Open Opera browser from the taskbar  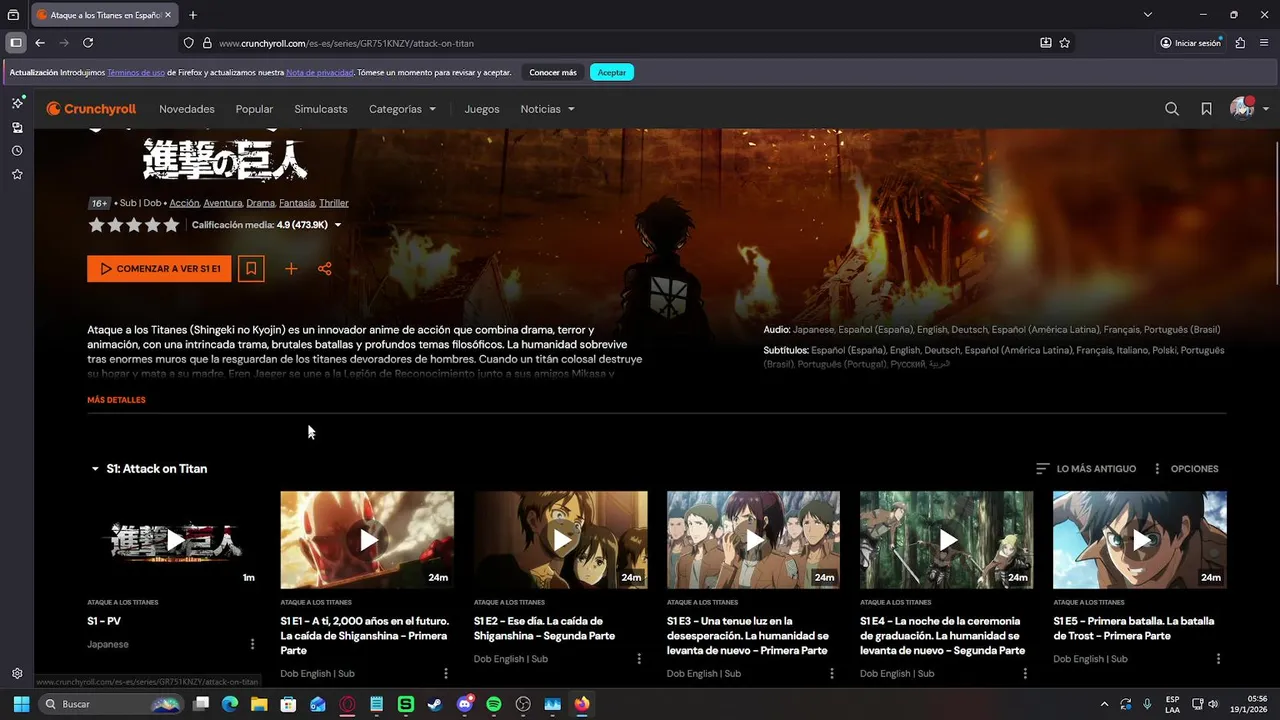[x=347, y=704]
